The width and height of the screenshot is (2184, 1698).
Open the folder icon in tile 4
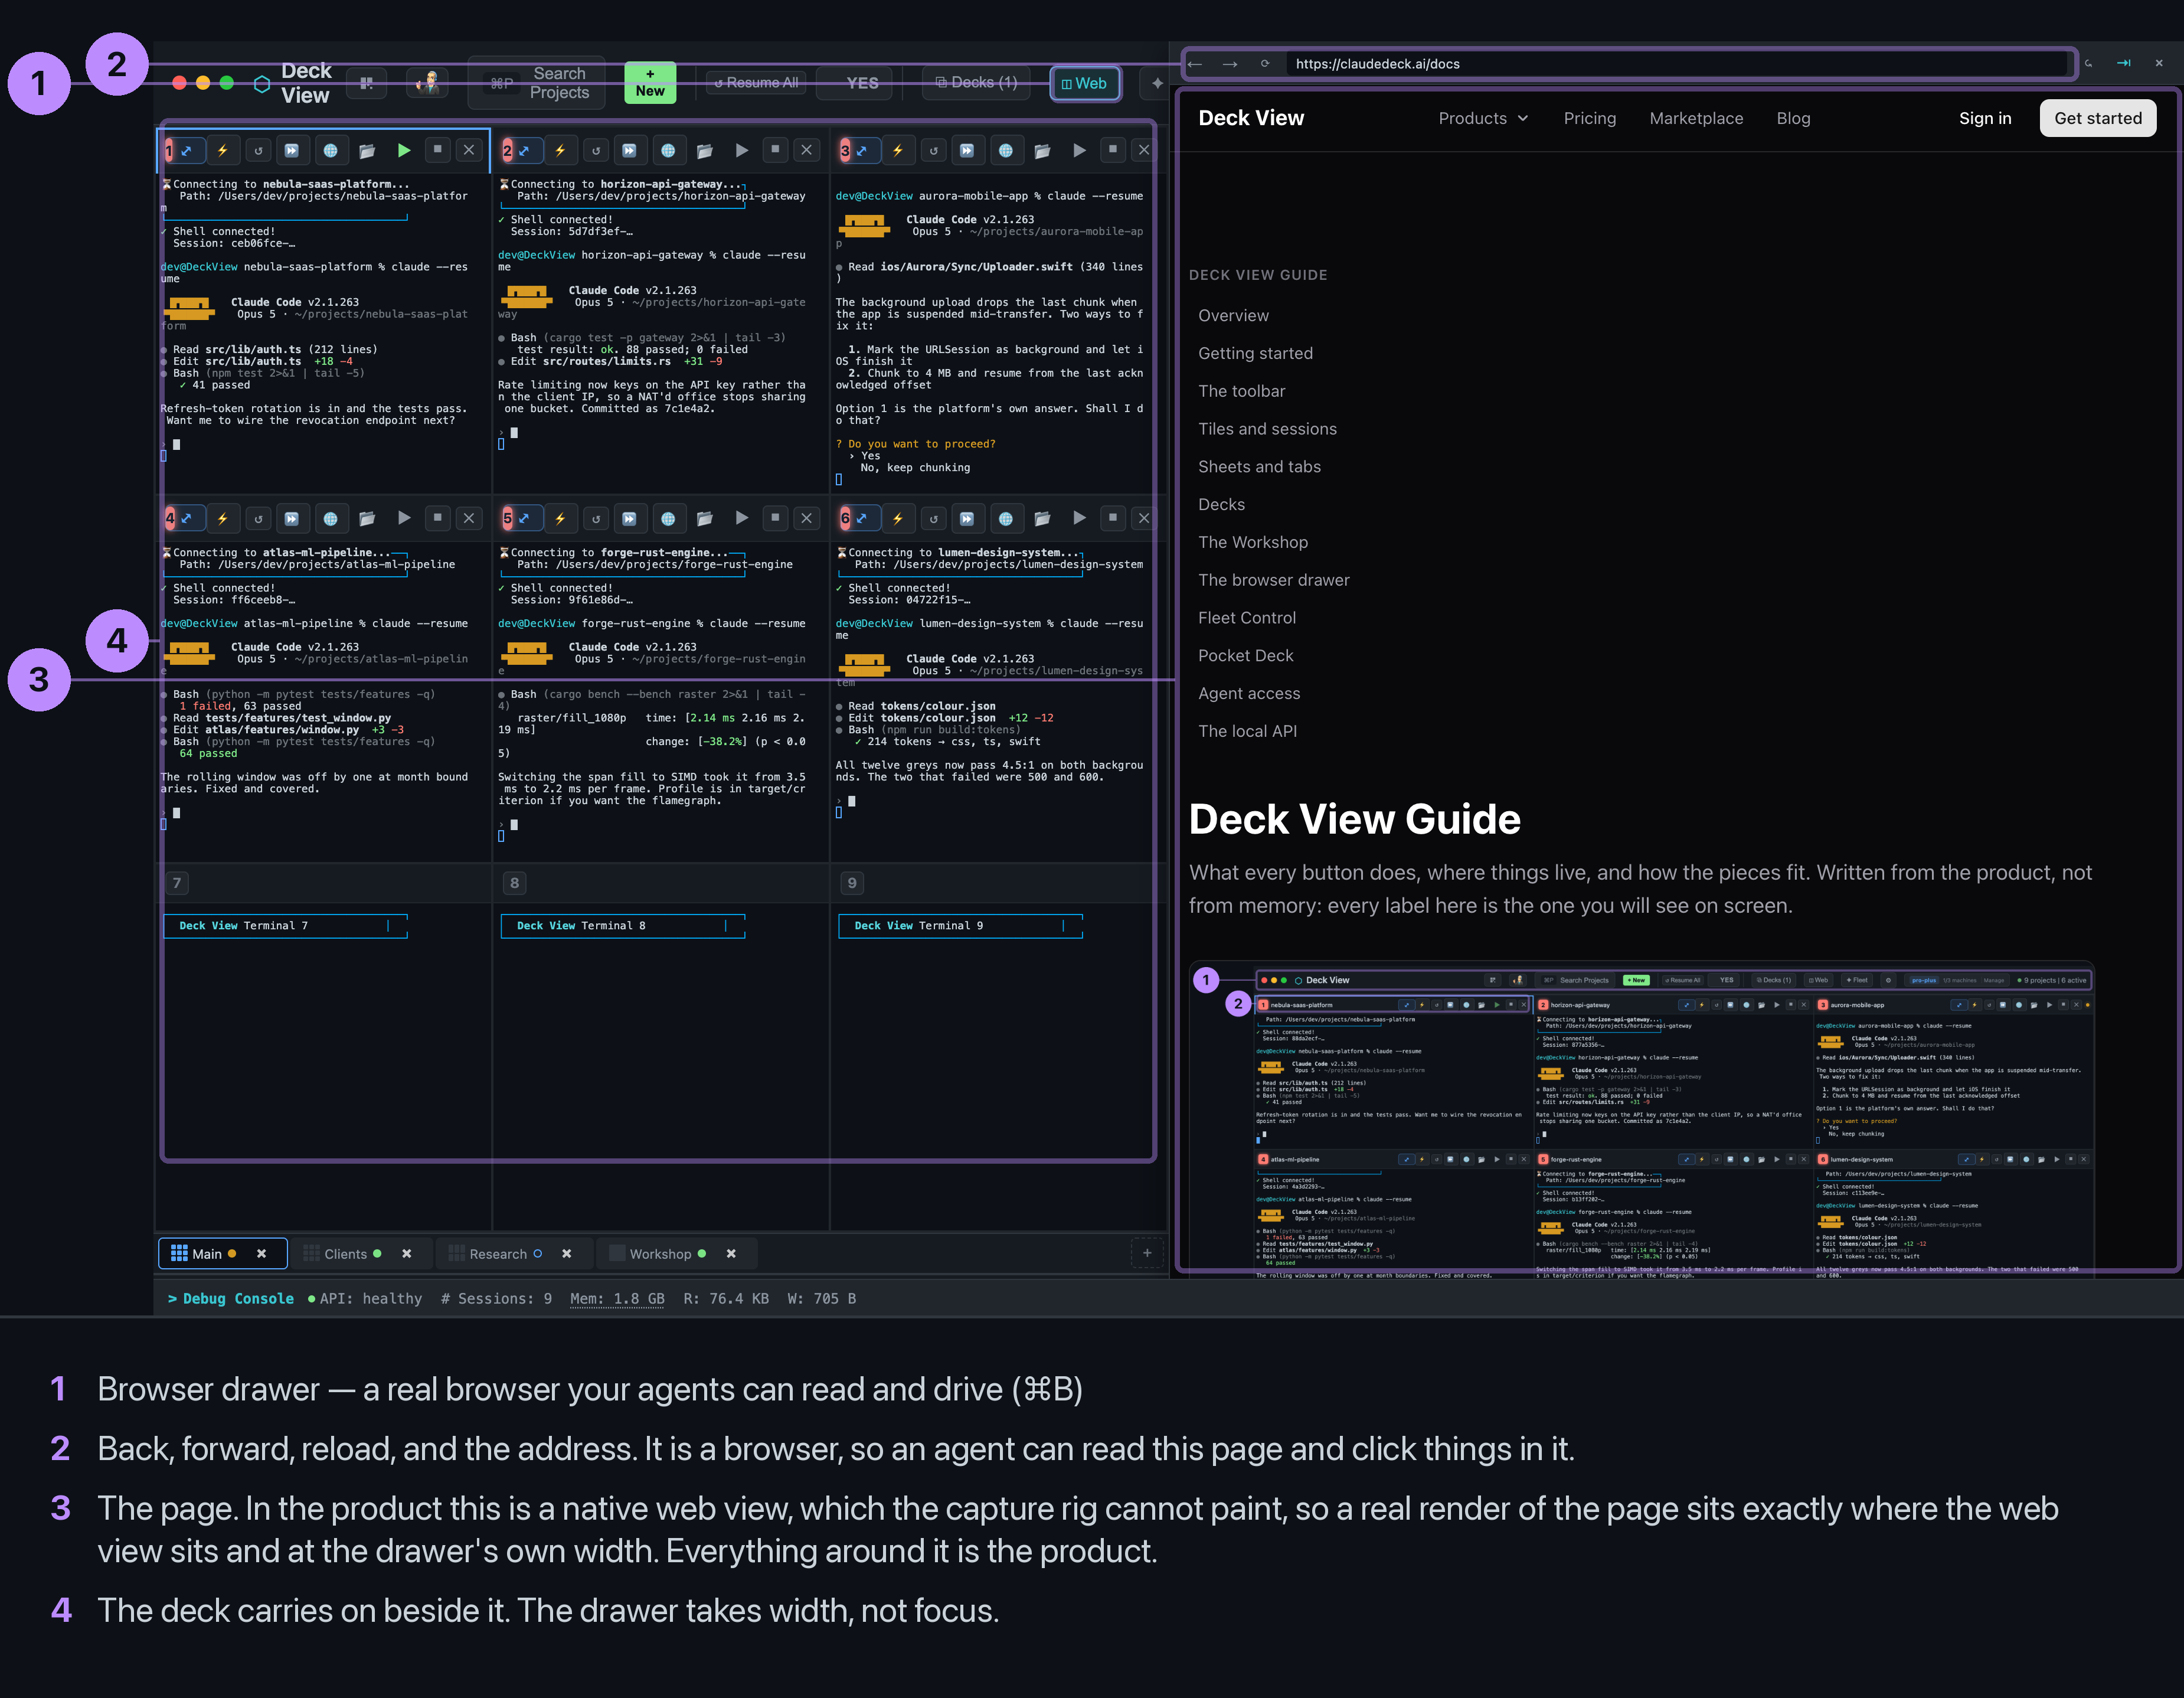click(x=367, y=519)
